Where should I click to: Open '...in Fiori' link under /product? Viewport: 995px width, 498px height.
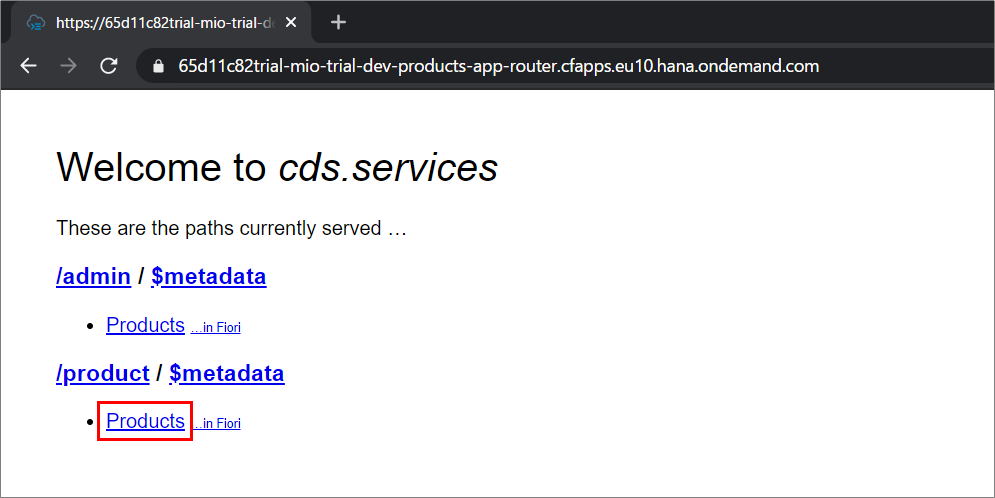click(216, 424)
